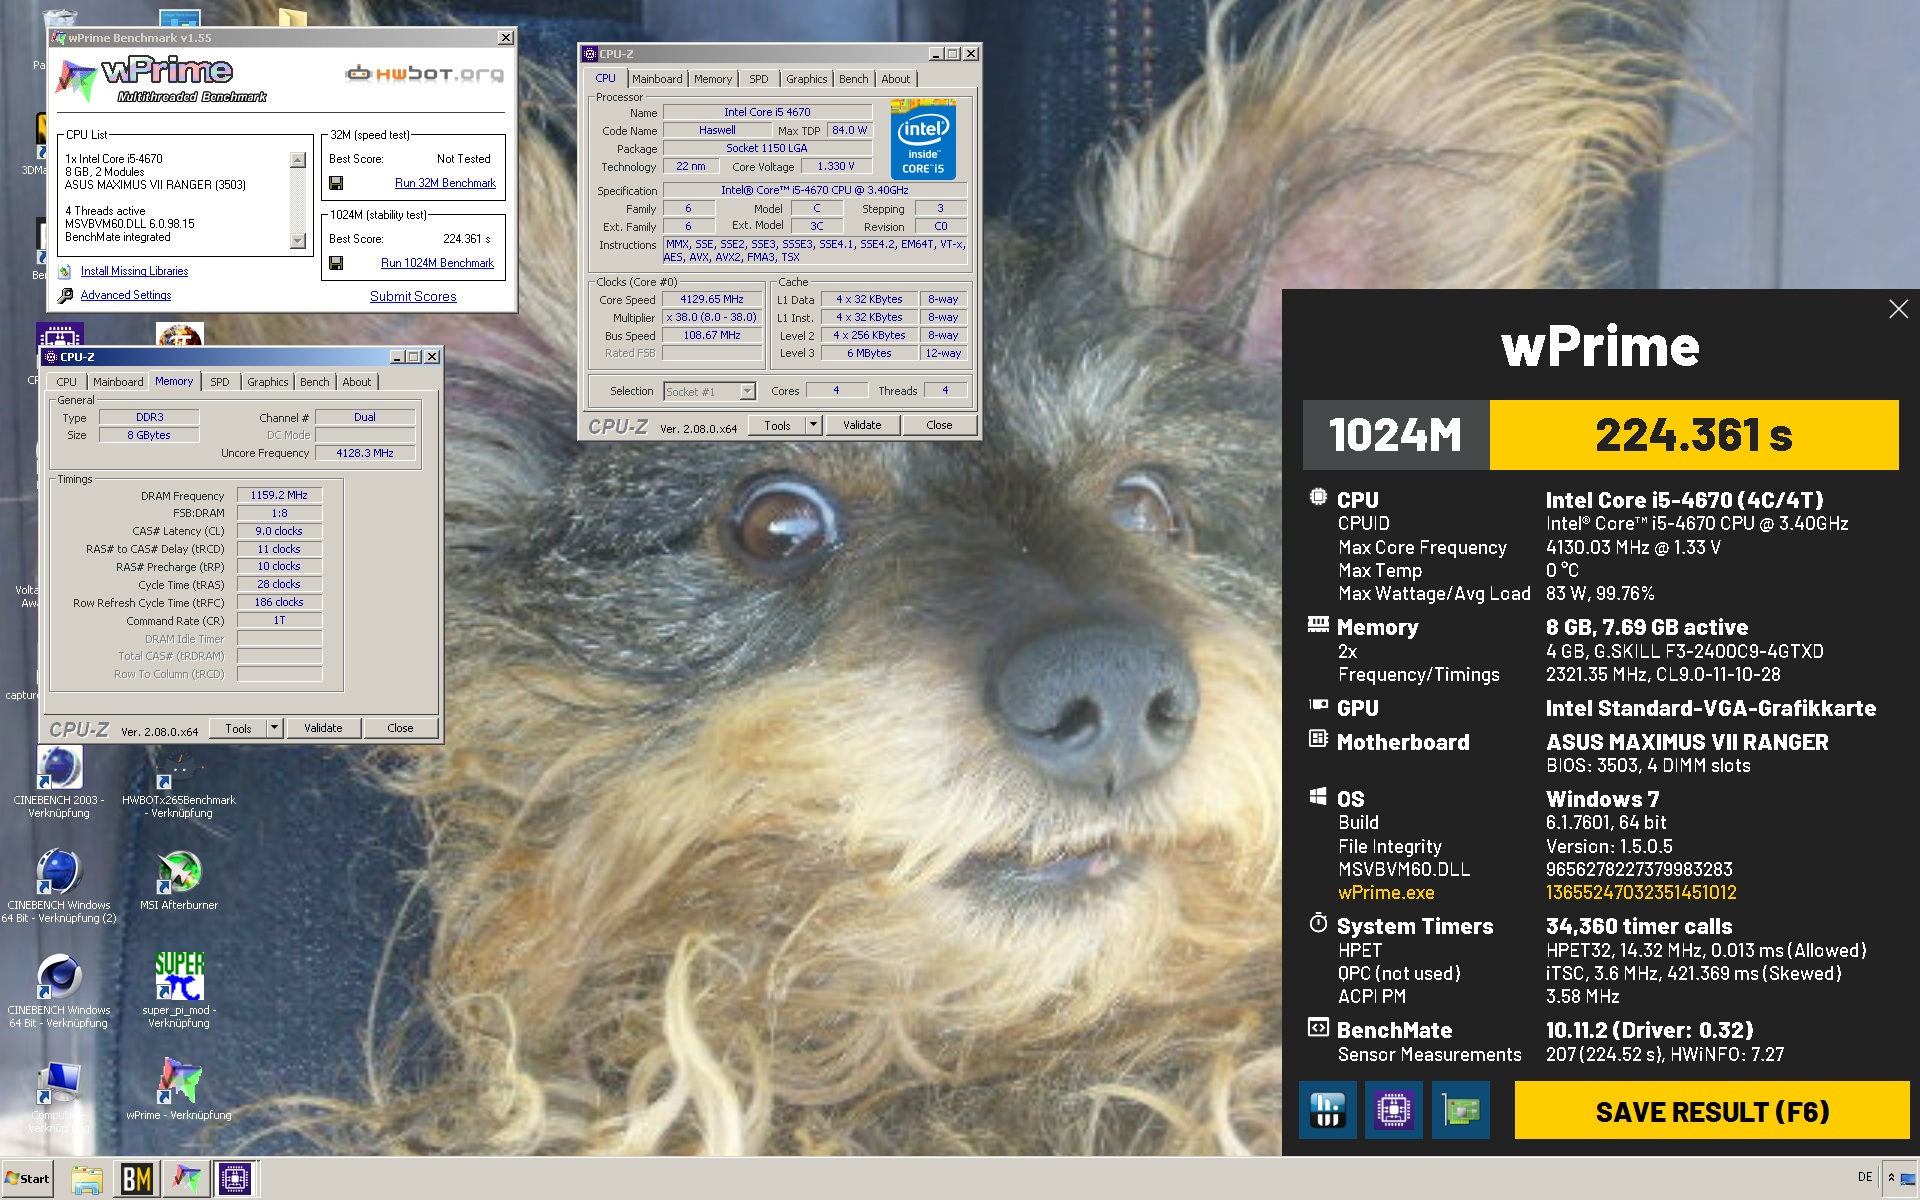Click Run 32M Benchmark link
This screenshot has width=1920, height=1200.
(445, 183)
